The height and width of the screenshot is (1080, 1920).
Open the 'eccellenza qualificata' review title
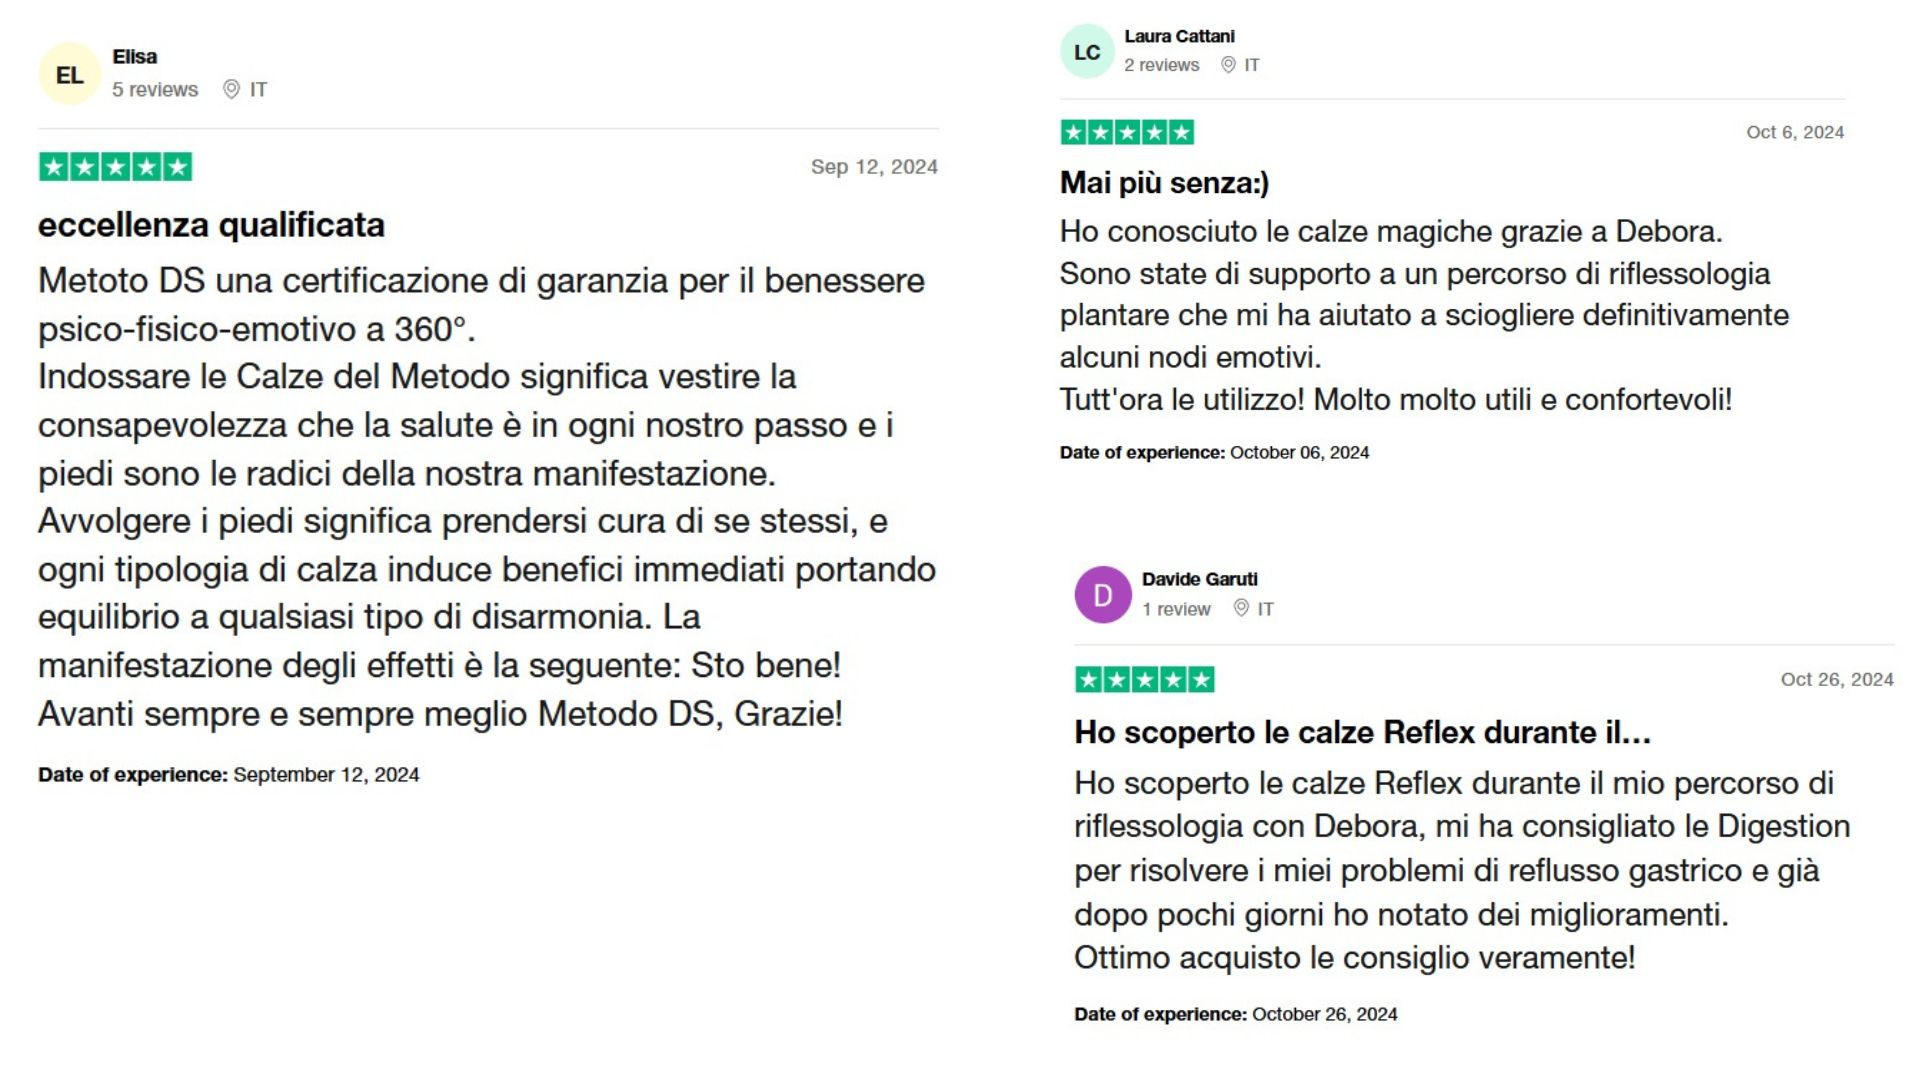(211, 225)
